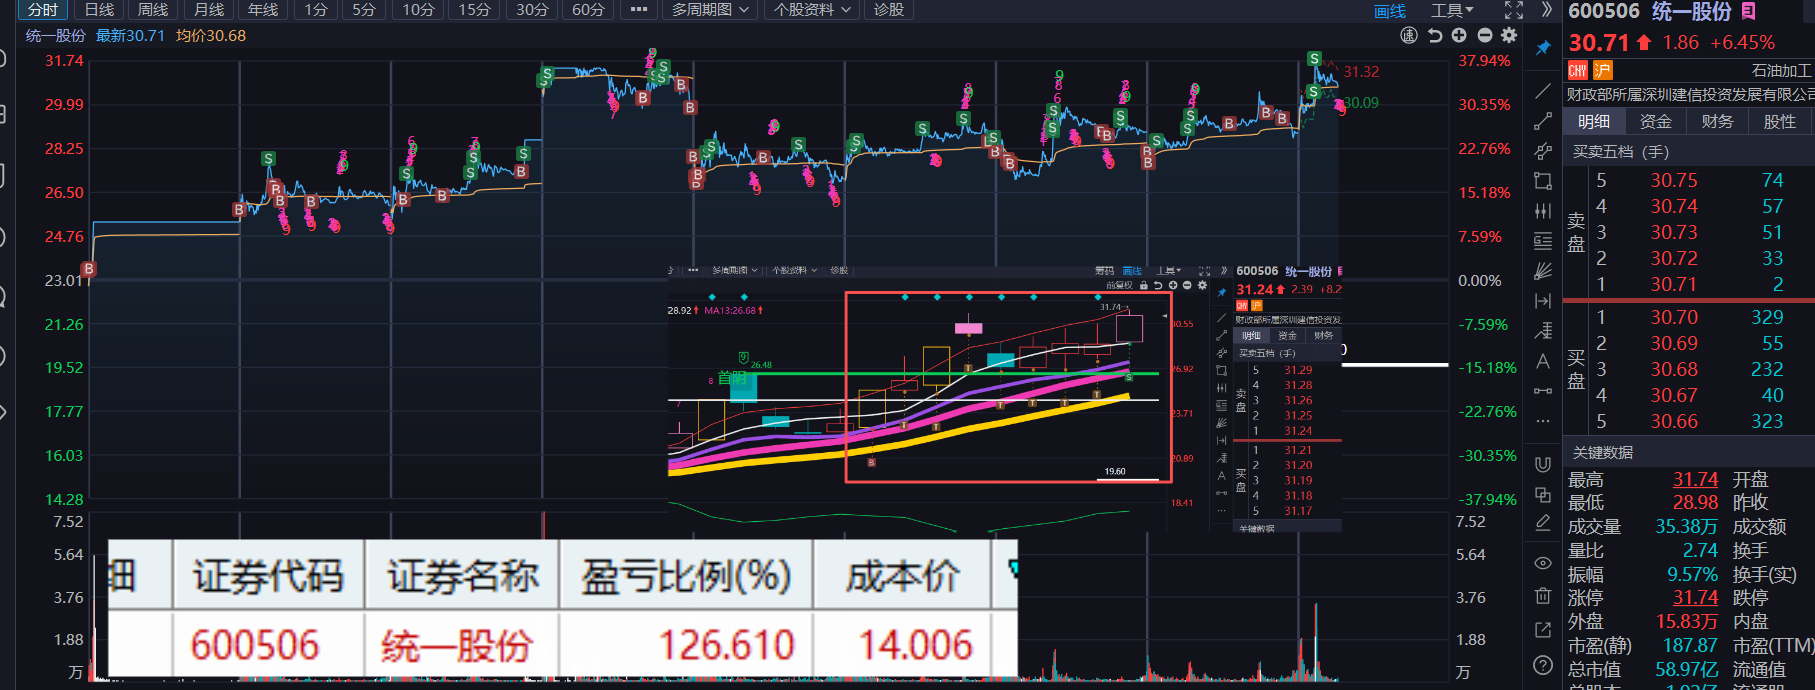Click buy level 1 price 30.70
The width and height of the screenshot is (1815, 690).
(x=1673, y=317)
